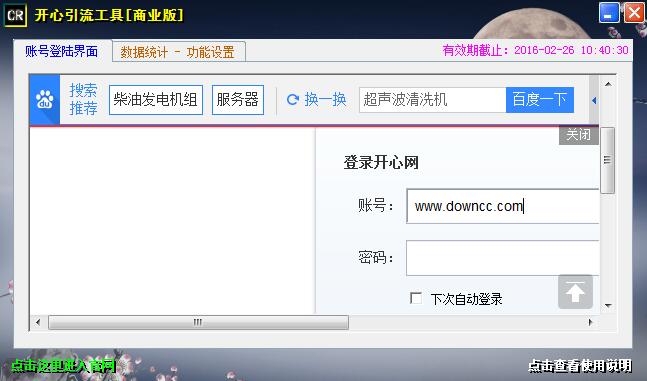647x381 pixels.
Task: Focus the Baidu search box with 超声波清洗机
Action: (432, 99)
